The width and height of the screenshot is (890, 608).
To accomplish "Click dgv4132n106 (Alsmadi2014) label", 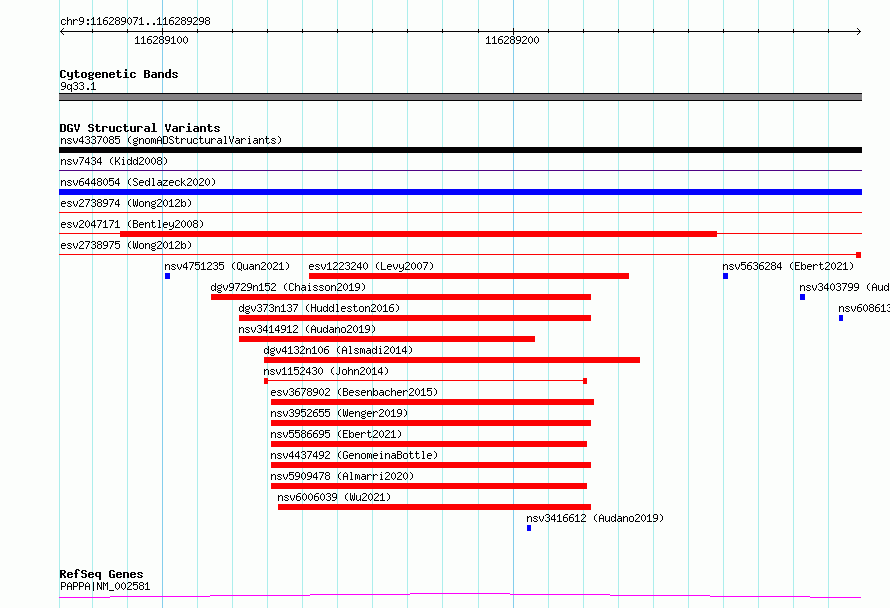I will tap(338, 350).
